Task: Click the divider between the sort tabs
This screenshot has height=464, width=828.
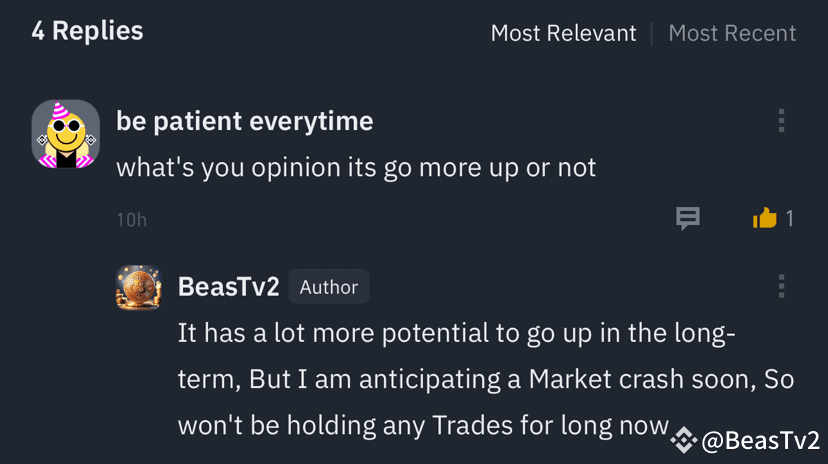Action: coord(652,33)
